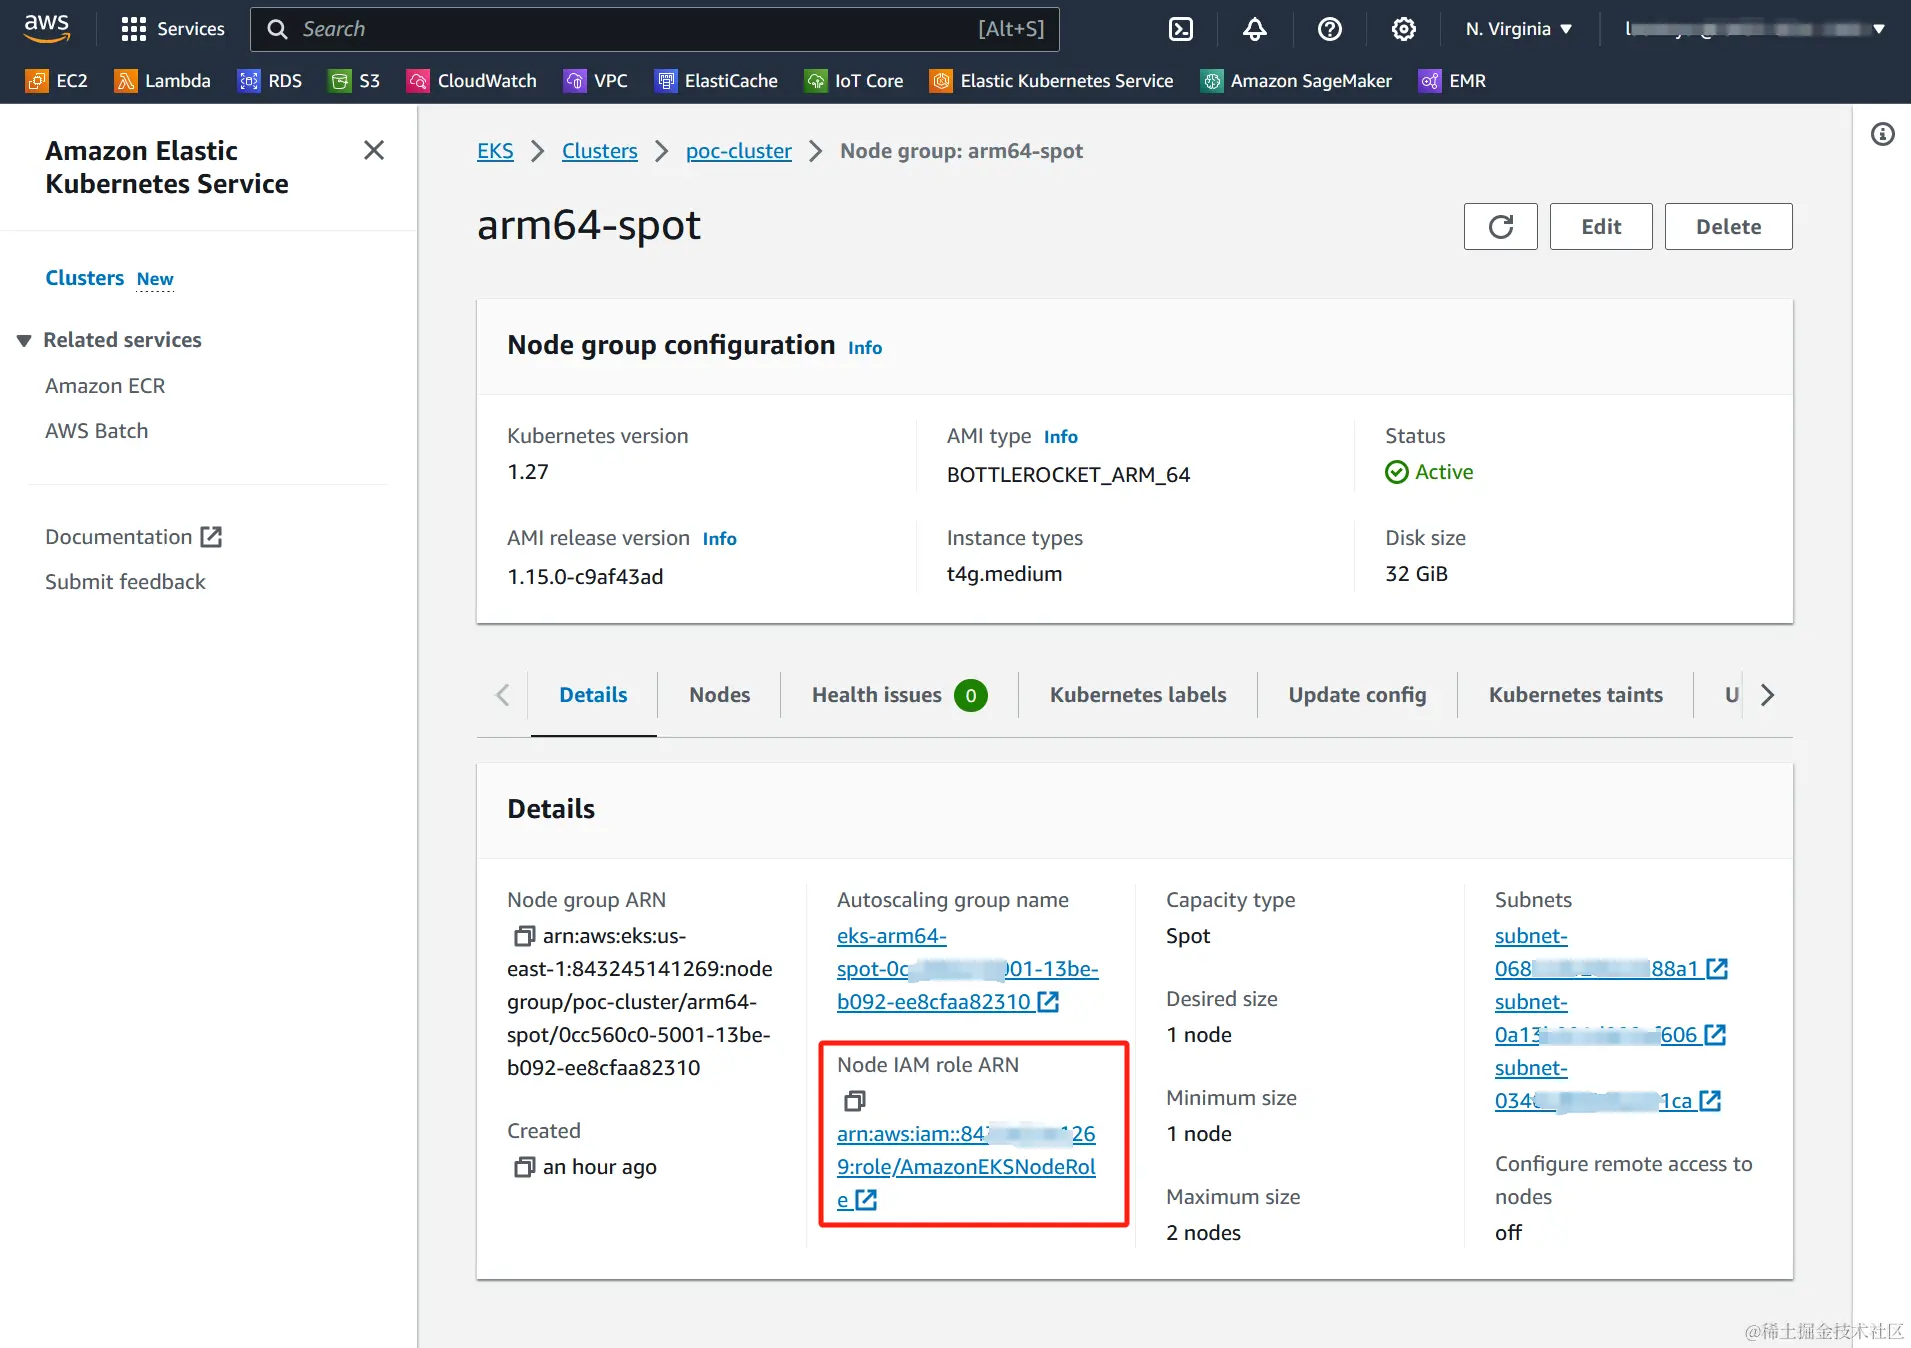The width and height of the screenshot is (1911, 1348).
Task: Click the Edit button
Action: (x=1601, y=227)
